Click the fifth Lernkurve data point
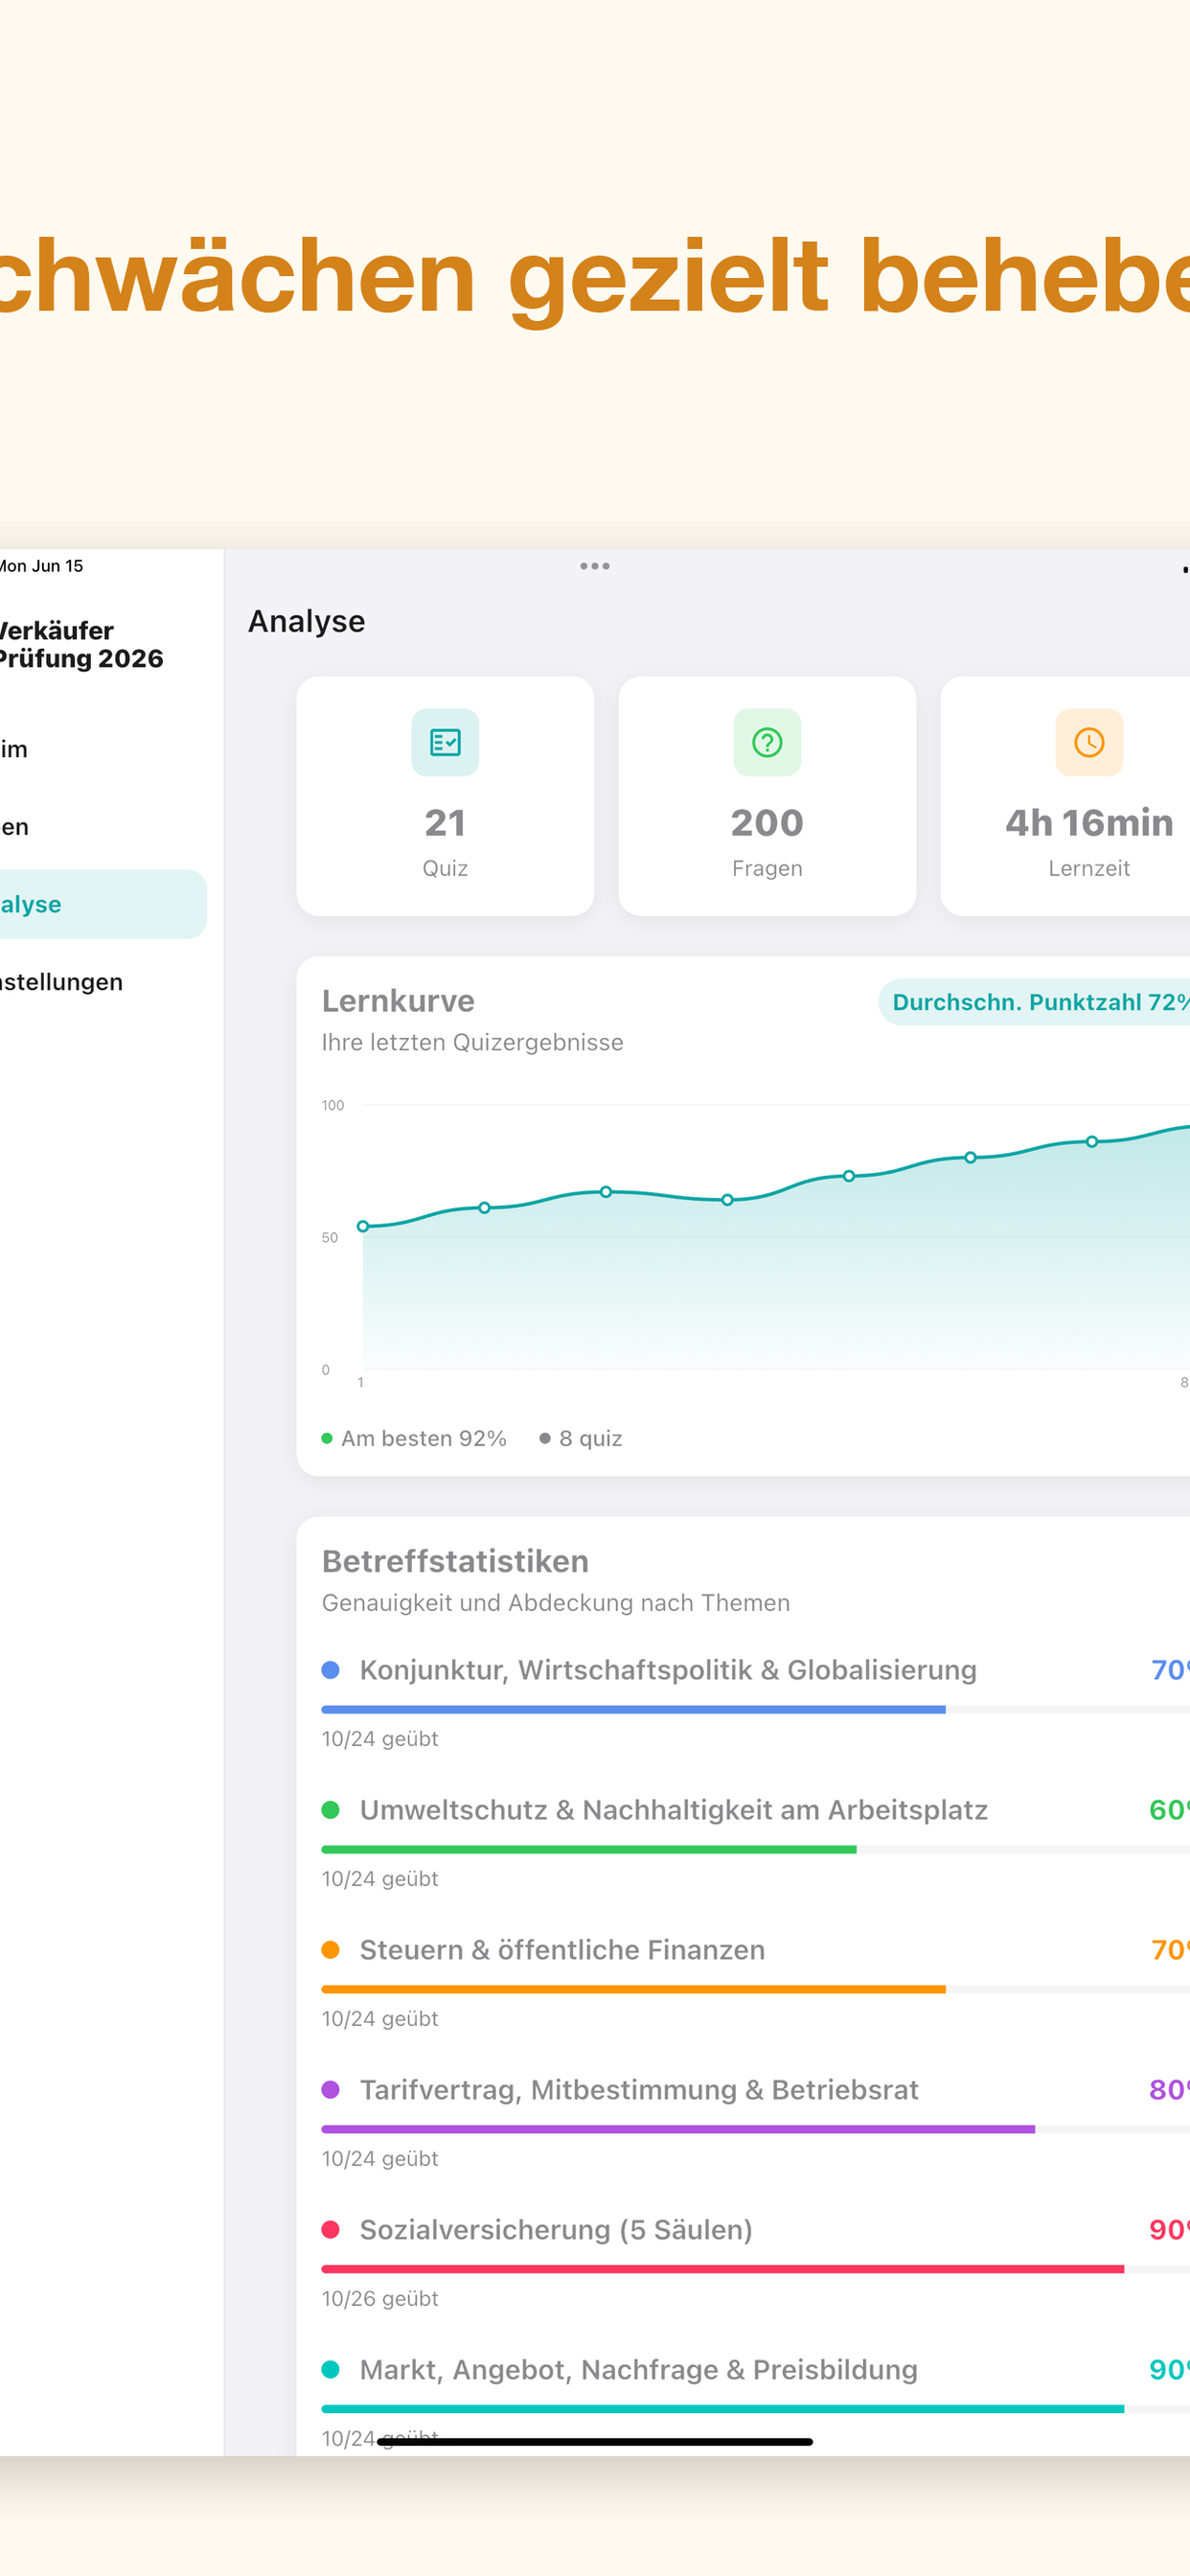 (849, 1176)
